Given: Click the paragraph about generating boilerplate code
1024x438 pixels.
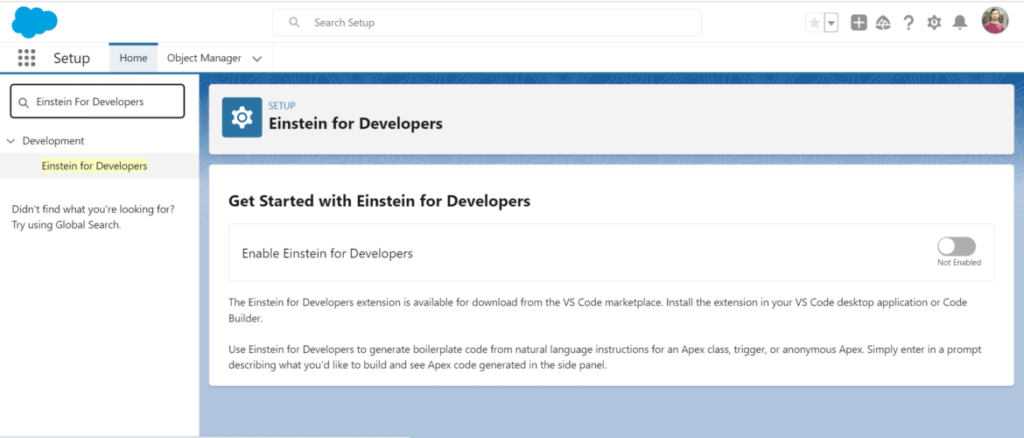Looking at the screenshot, I should [x=605, y=358].
